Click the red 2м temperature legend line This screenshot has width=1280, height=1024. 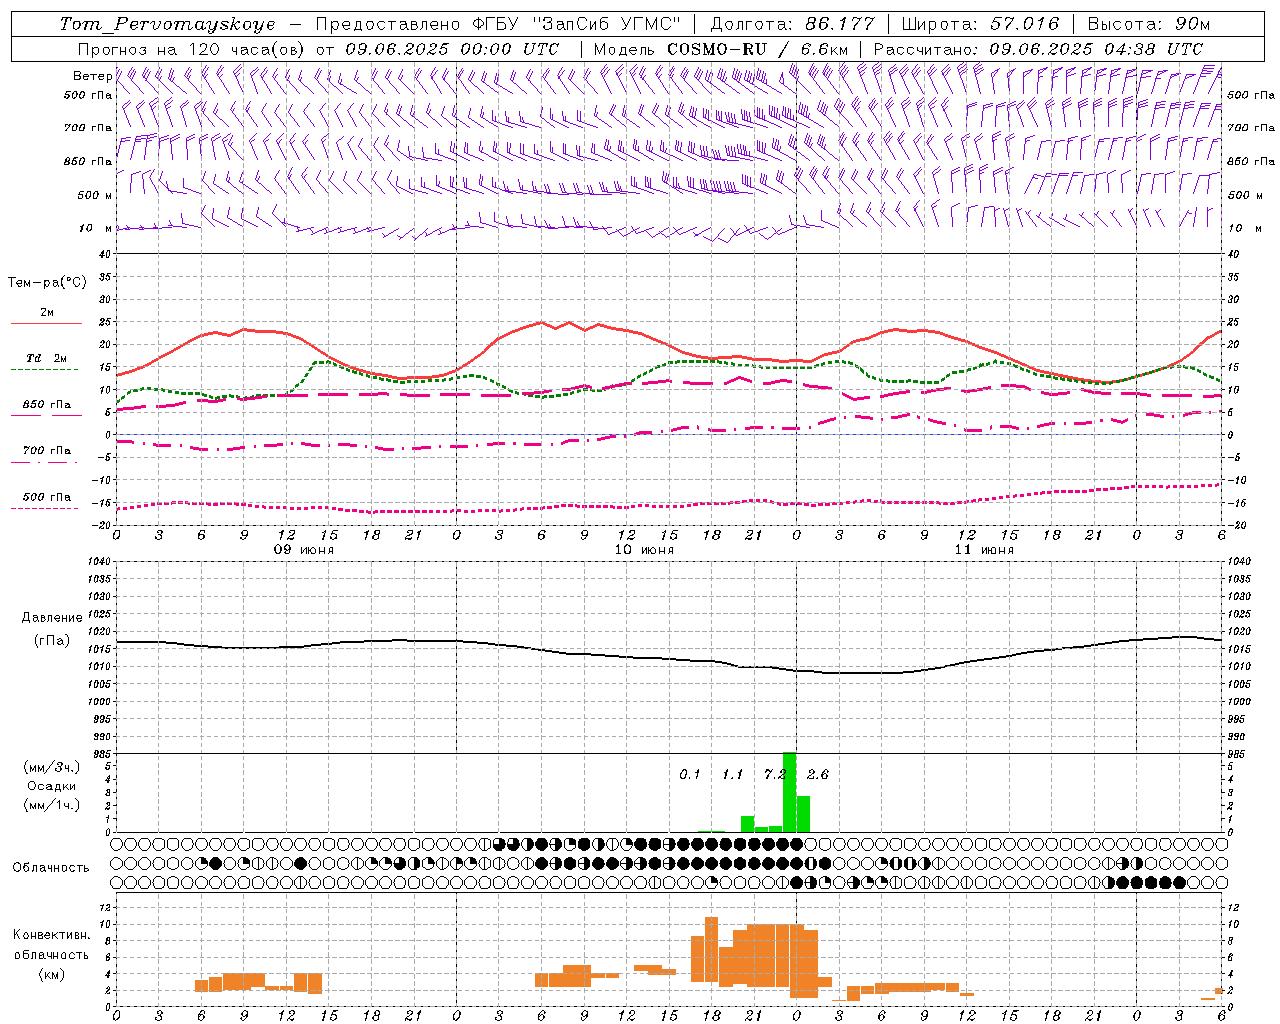click(46, 324)
